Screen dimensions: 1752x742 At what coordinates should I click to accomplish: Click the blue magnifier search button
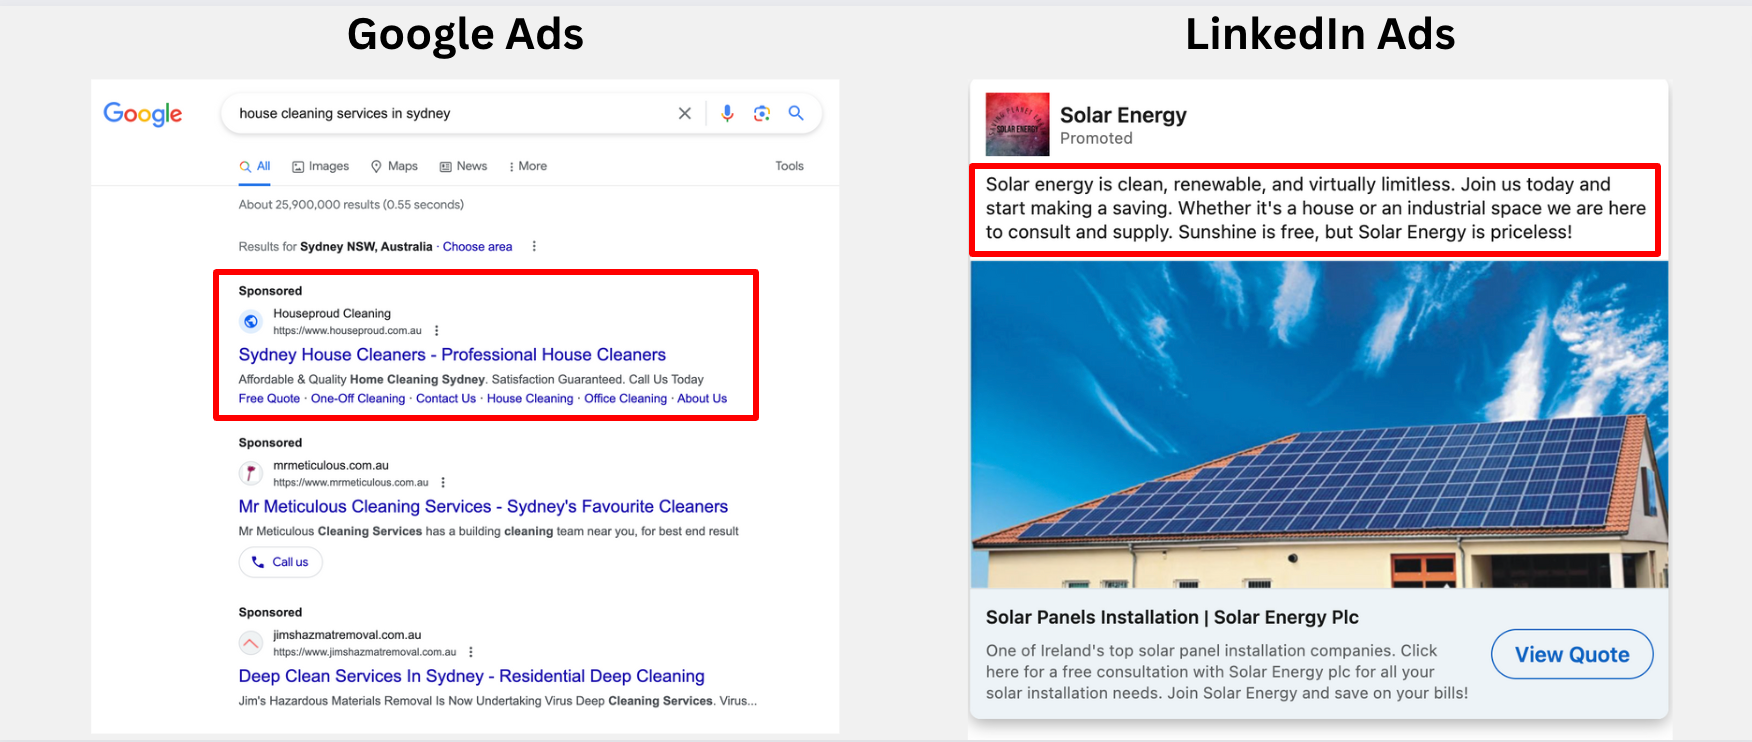[796, 113]
